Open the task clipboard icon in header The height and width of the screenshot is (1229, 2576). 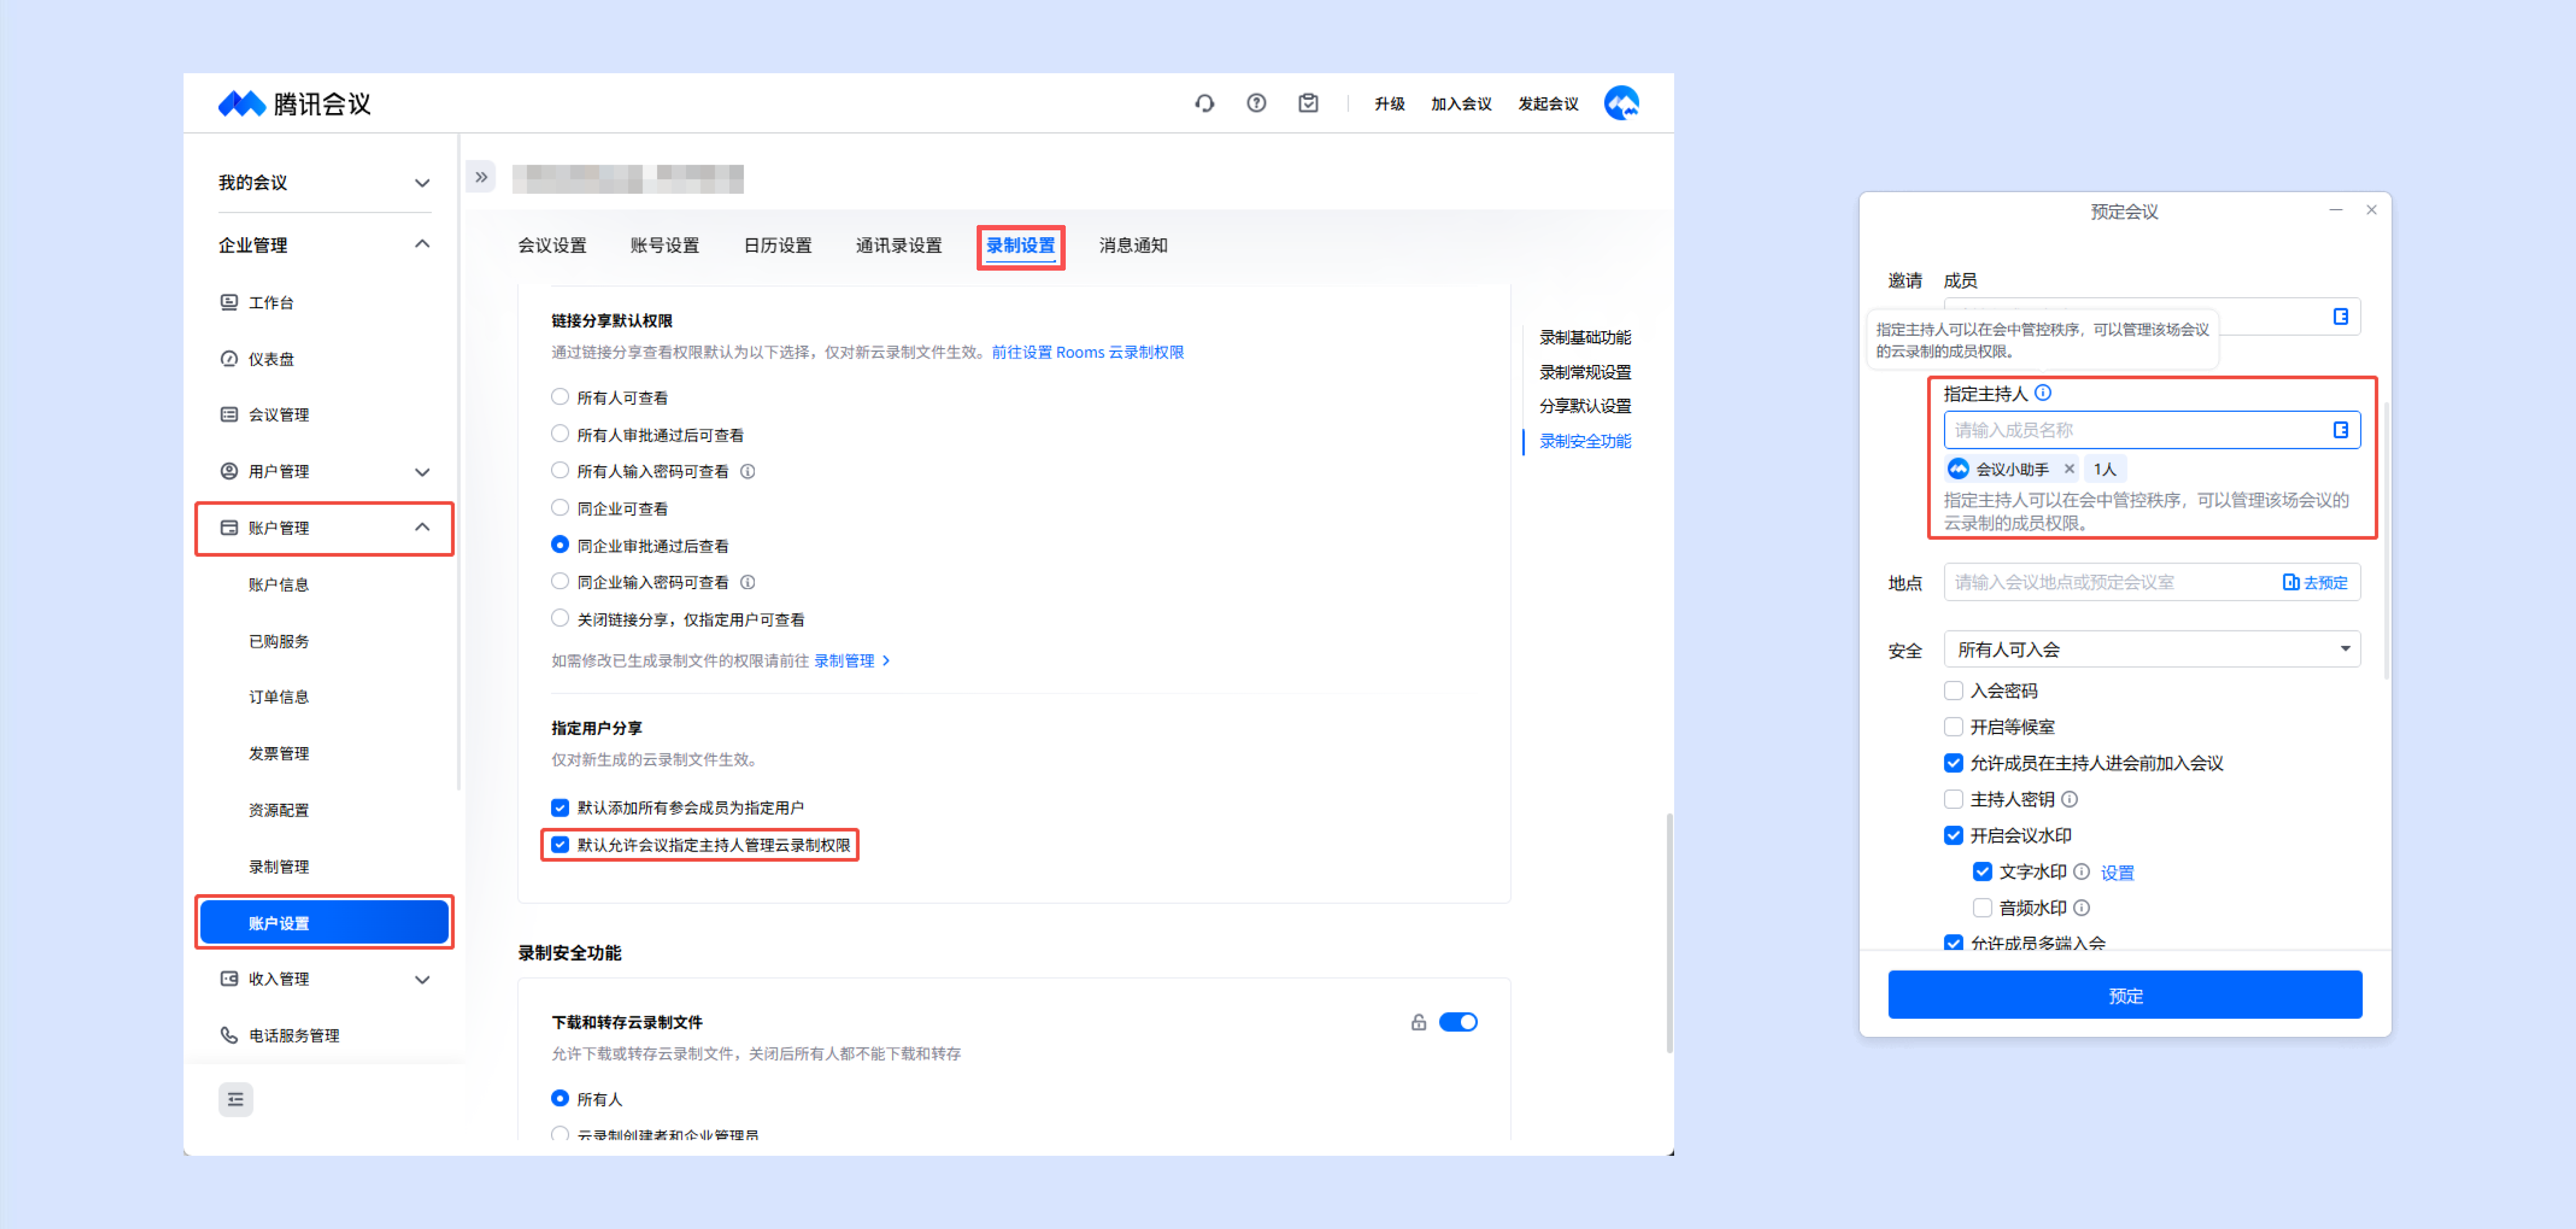coord(1308,103)
